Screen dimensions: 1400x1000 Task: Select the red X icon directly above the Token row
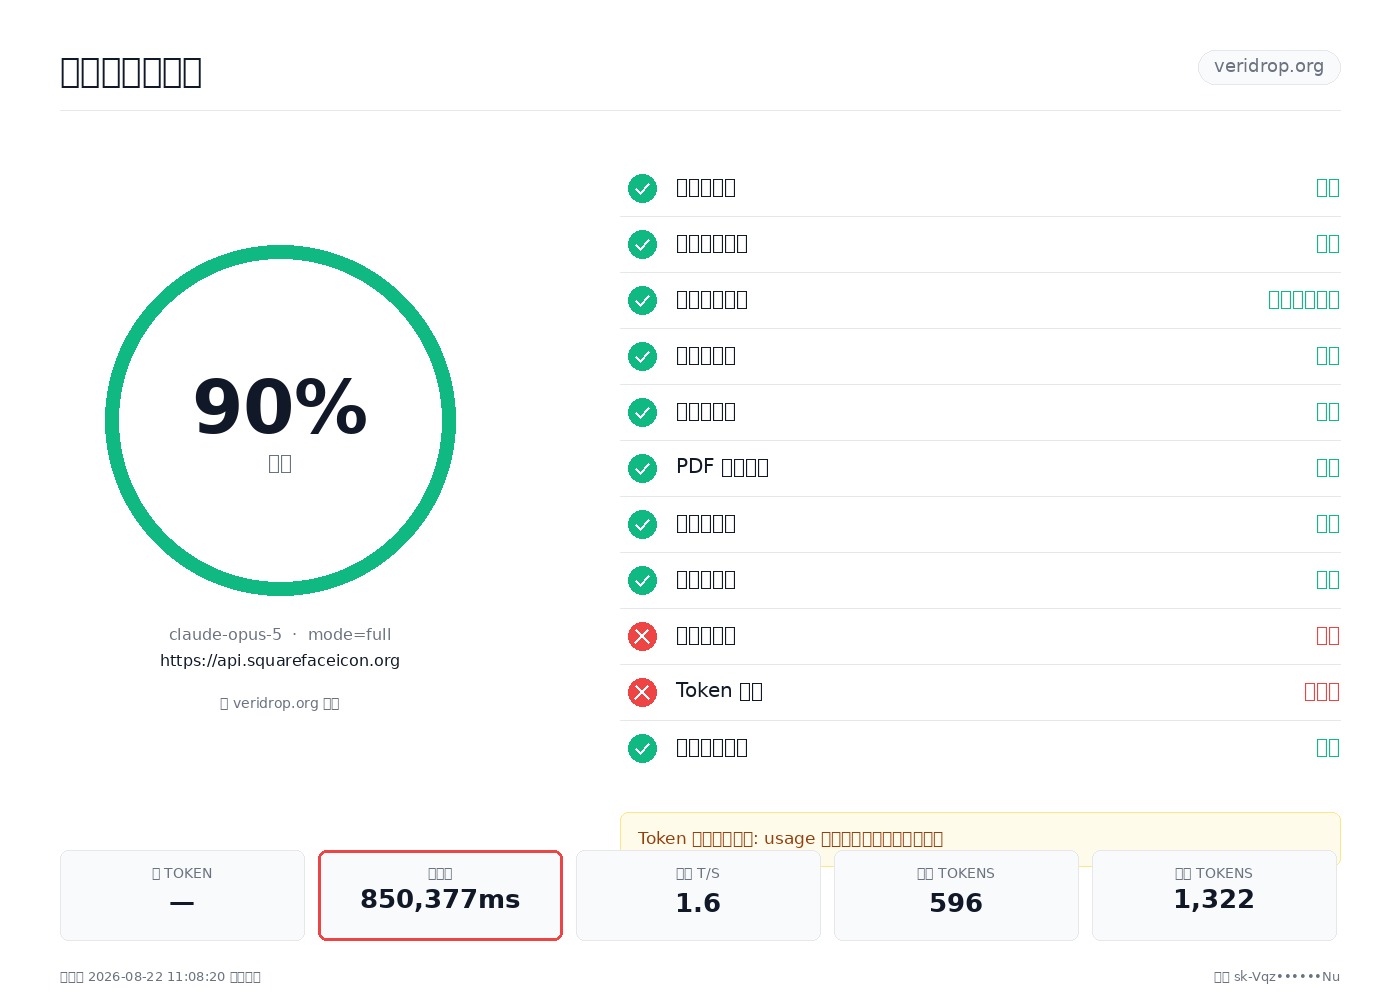click(x=642, y=636)
